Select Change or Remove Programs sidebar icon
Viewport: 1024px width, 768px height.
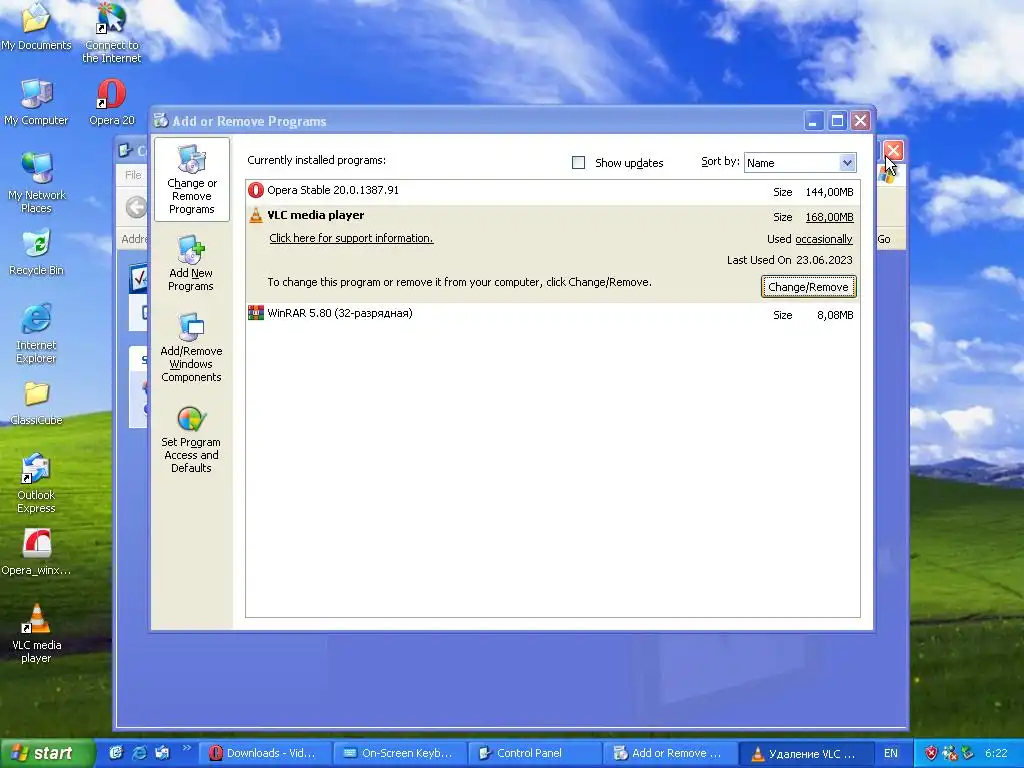pyautogui.click(x=191, y=179)
